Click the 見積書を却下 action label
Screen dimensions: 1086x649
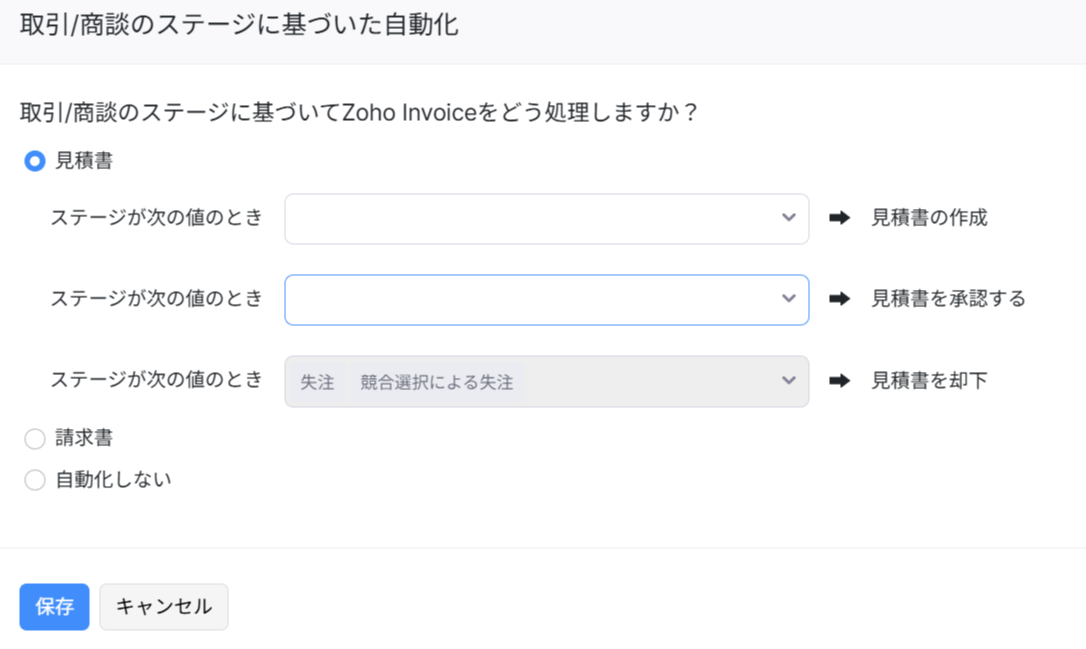929,381
